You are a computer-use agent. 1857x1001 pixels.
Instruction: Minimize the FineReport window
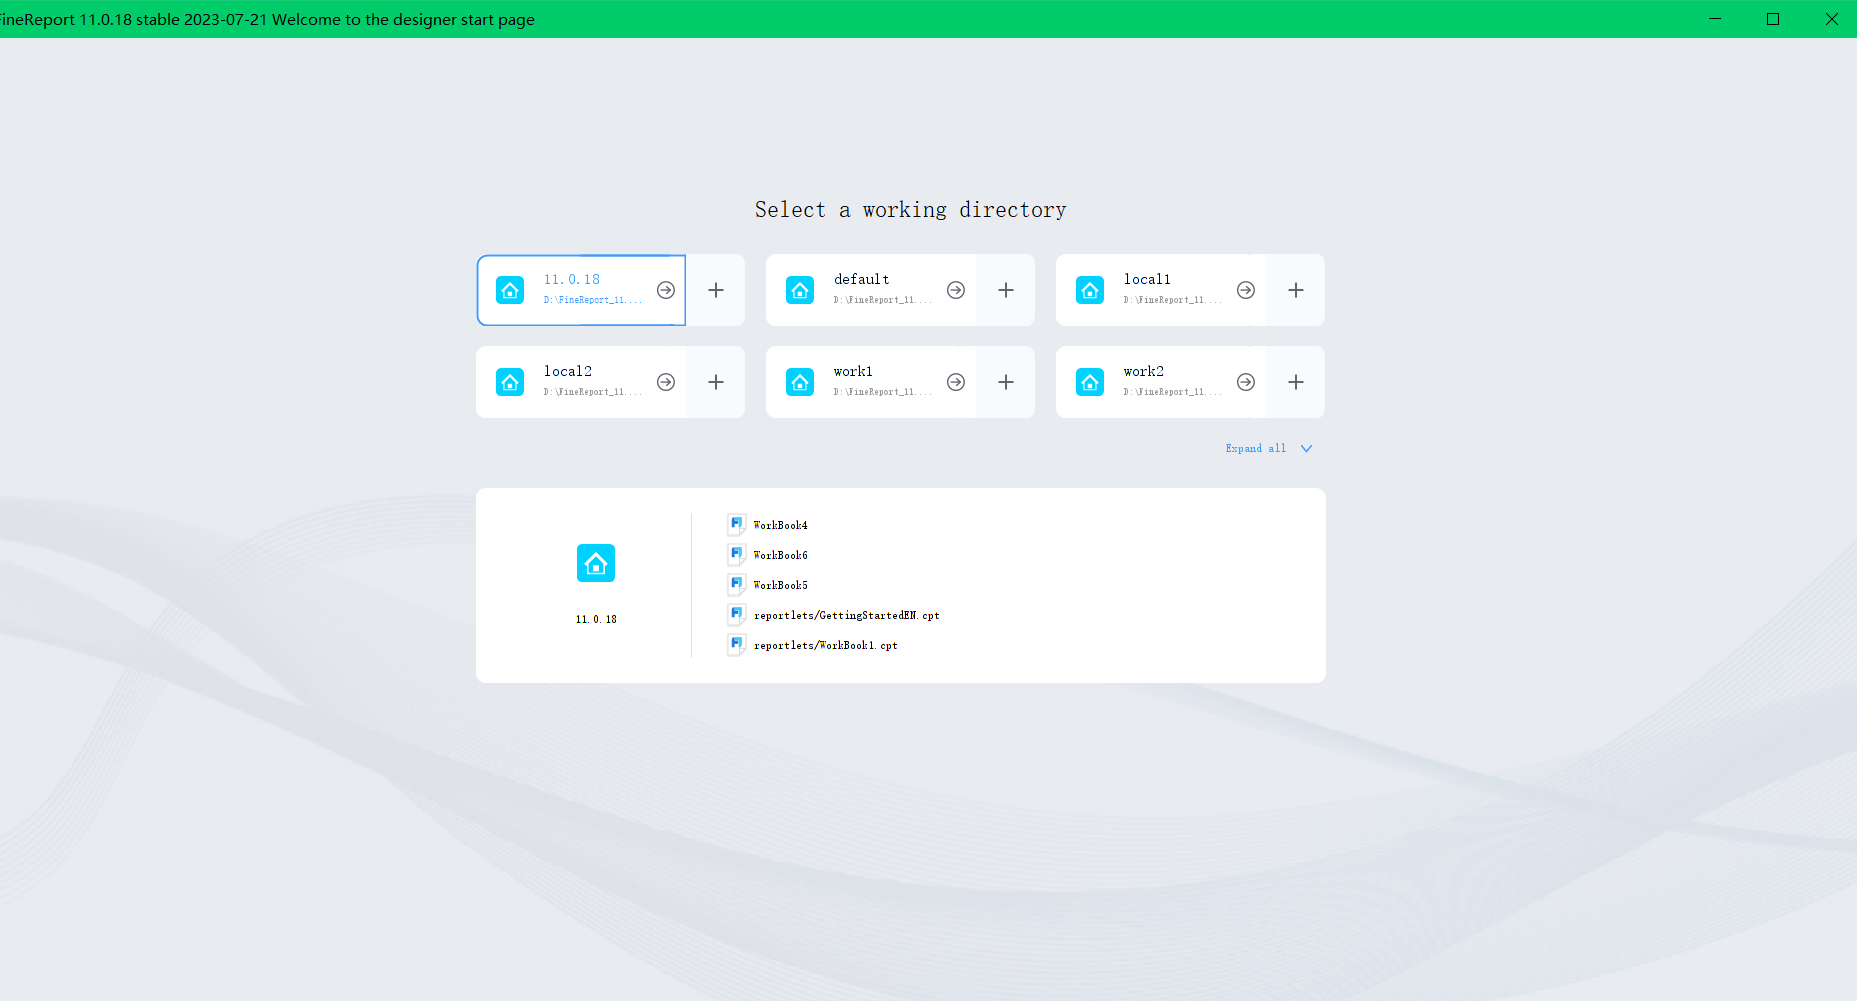point(1715,19)
